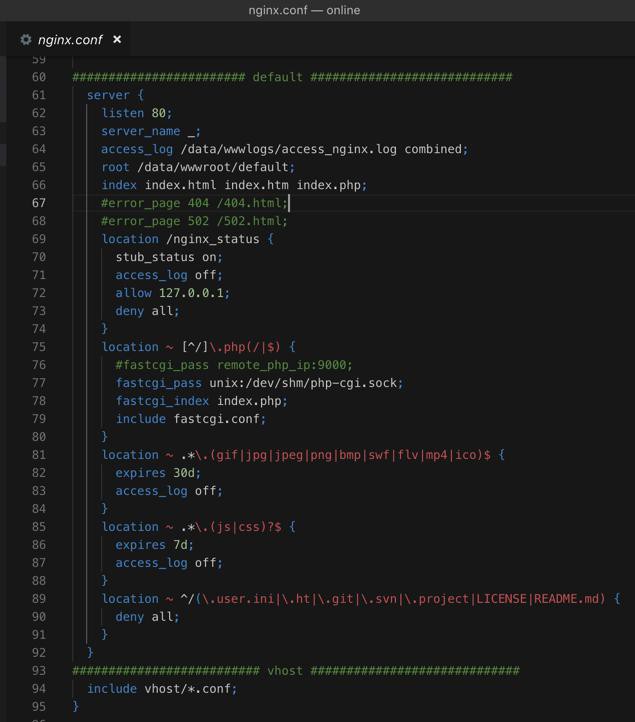This screenshot has height=722, width=635.
Task: Click the '#error_page 404 /404.html;' comment
Action: pyautogui.click(x=194, y=203)
